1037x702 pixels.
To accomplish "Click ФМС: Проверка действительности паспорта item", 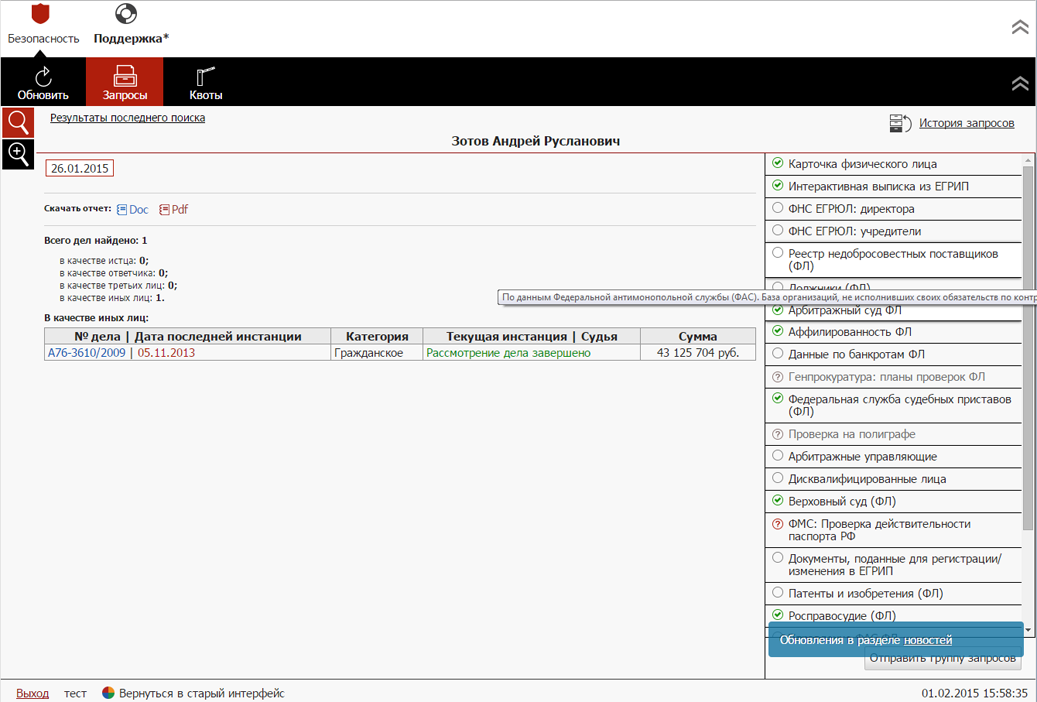I will point(893,530).
